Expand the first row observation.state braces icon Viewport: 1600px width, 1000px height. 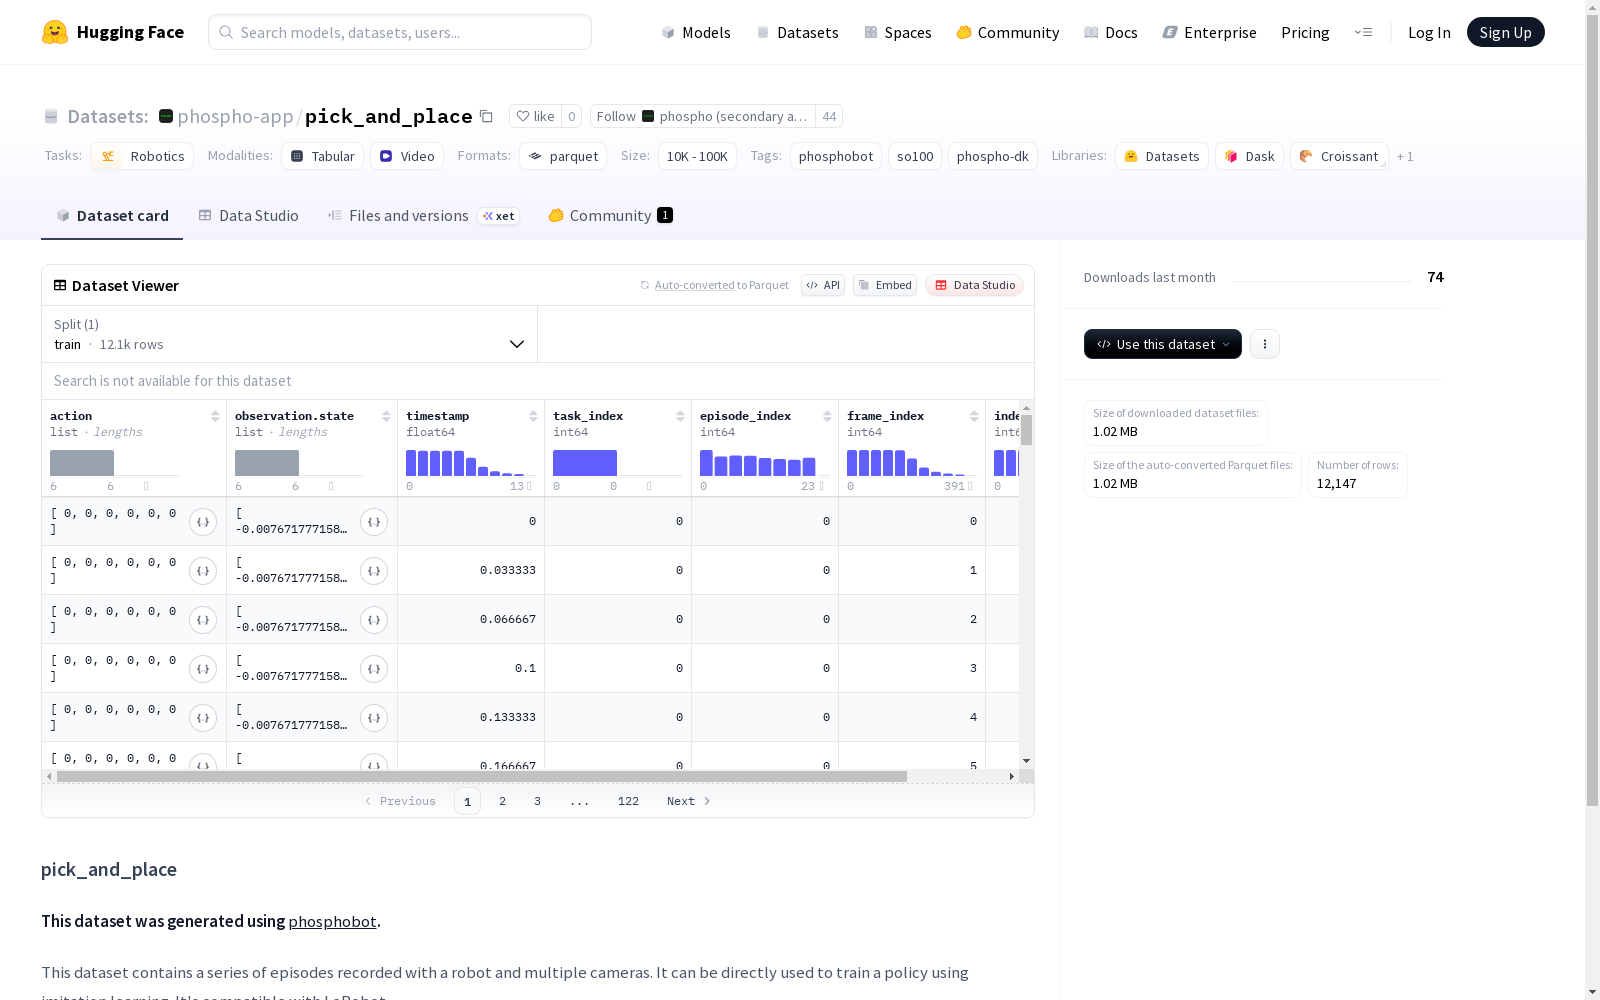374,522
